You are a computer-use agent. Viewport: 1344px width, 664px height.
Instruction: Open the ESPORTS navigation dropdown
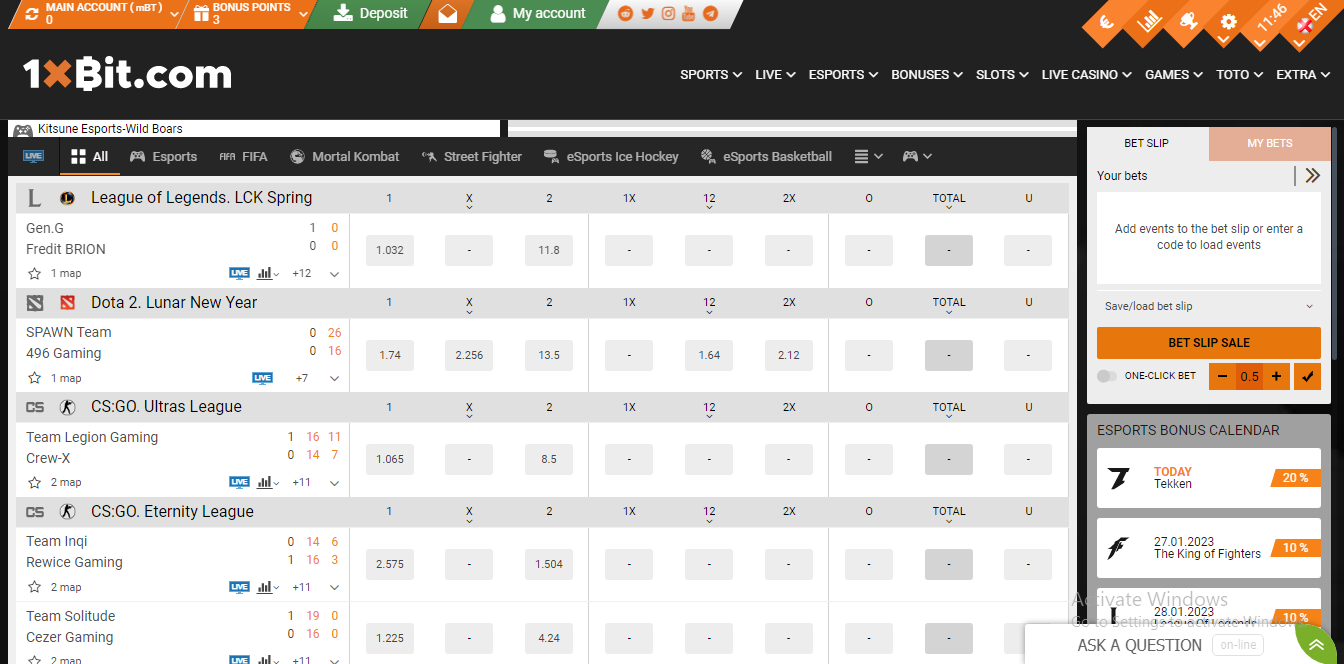(x=842, y=74)
